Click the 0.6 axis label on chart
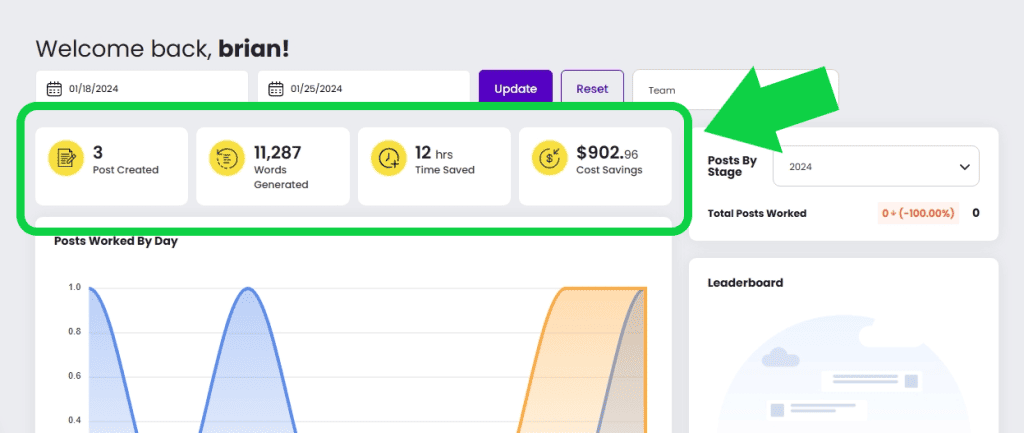 pyautogui.click(x=74, y=376)
